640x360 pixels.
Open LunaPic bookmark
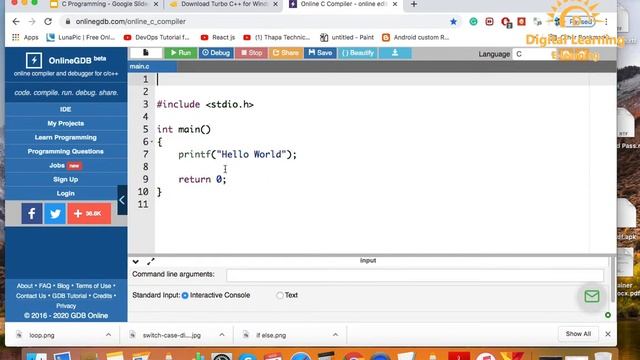(x=81, y=37)
